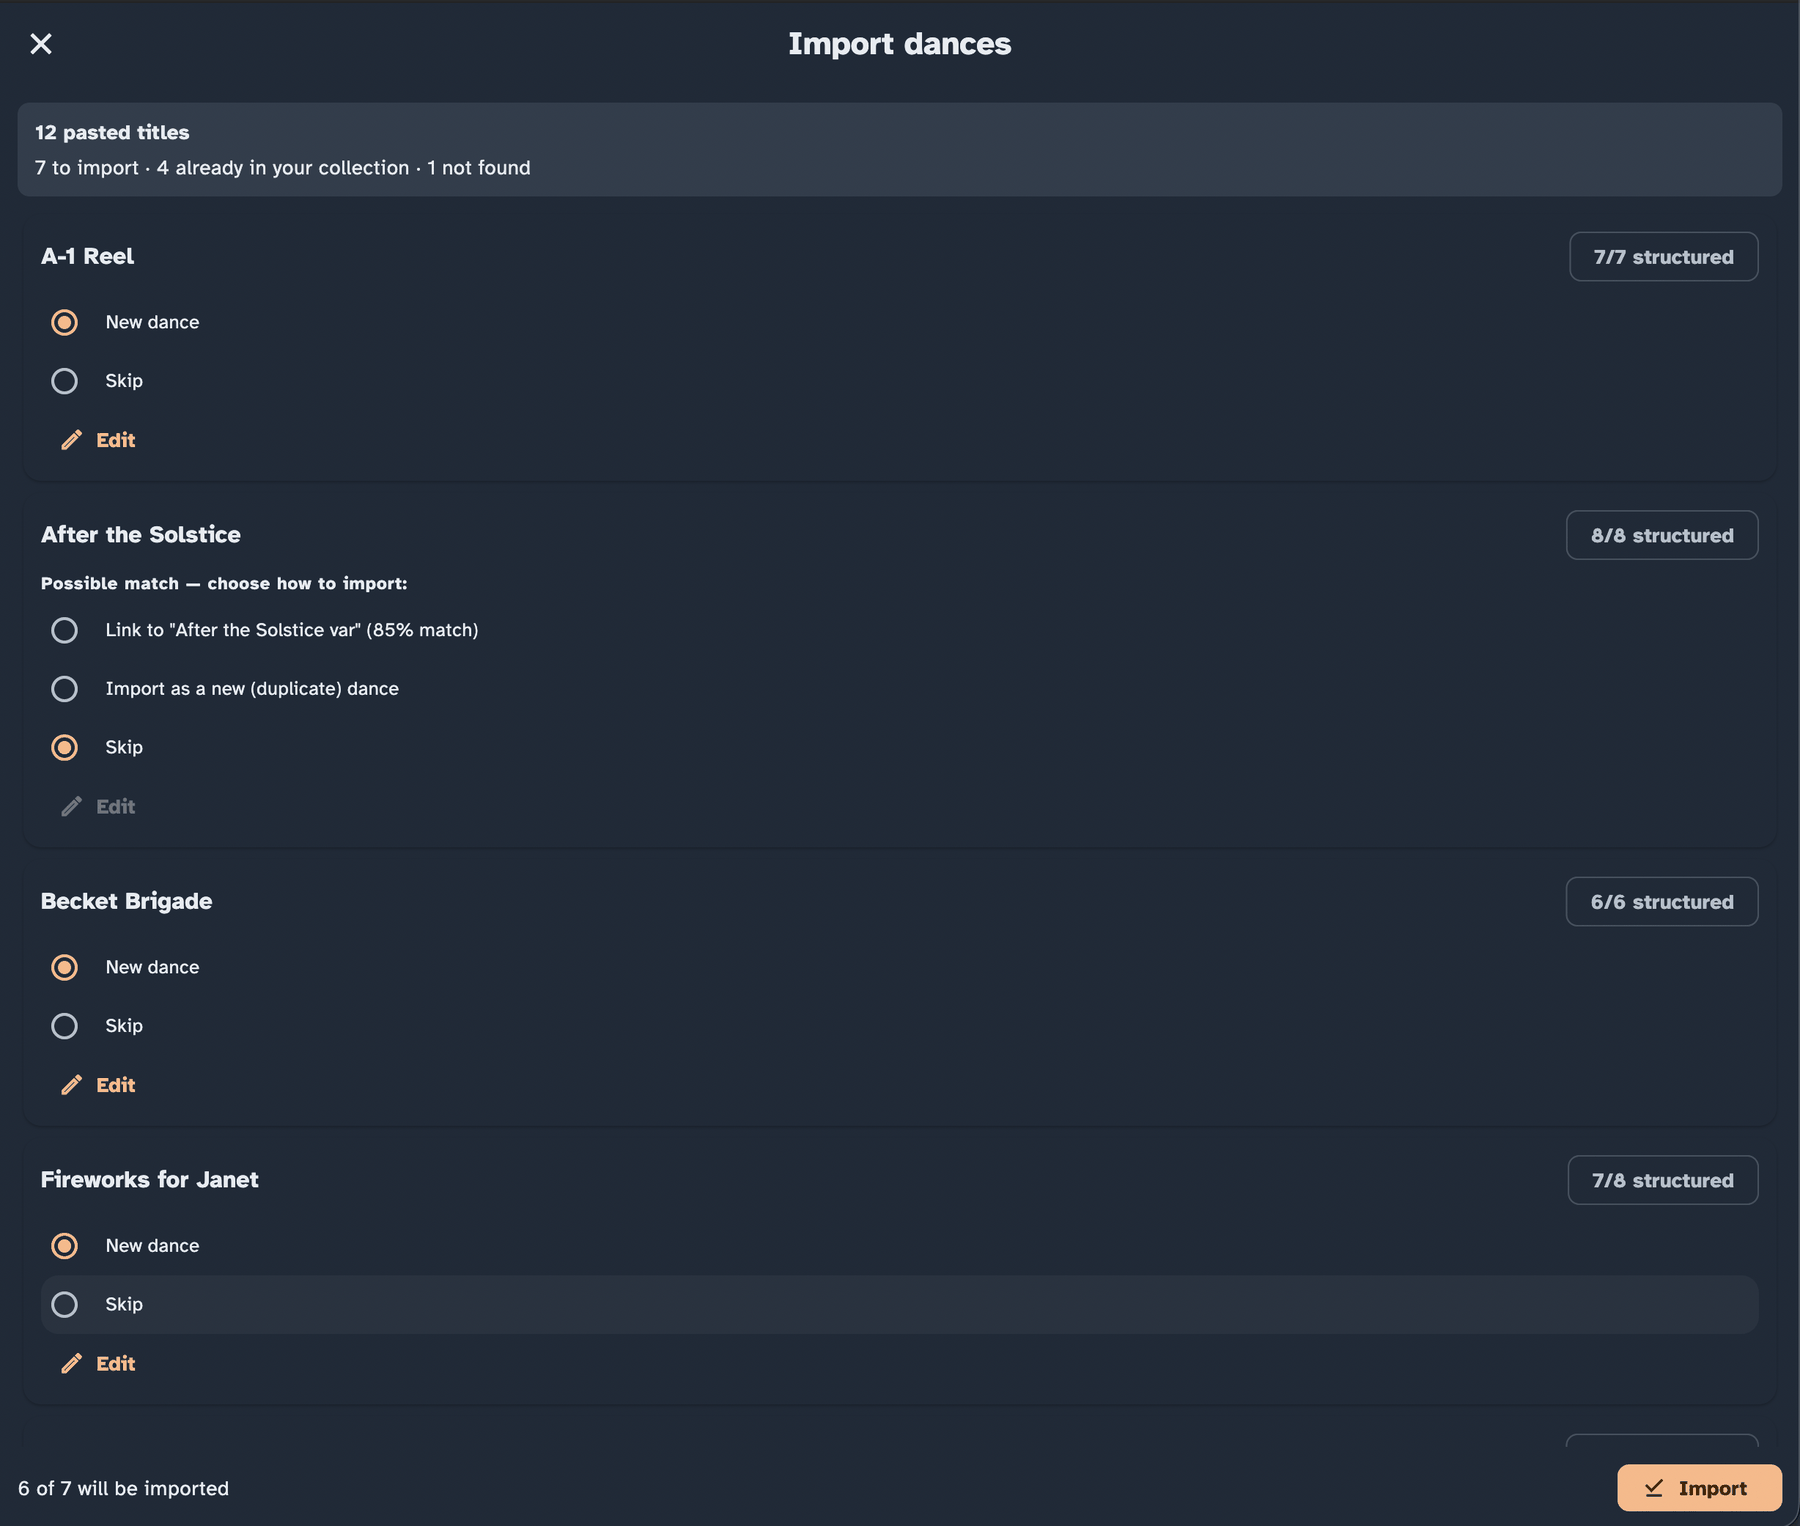Close the Import dances dialog
The height and width of the screenshot is (1526, 1800).
(41, 44)
